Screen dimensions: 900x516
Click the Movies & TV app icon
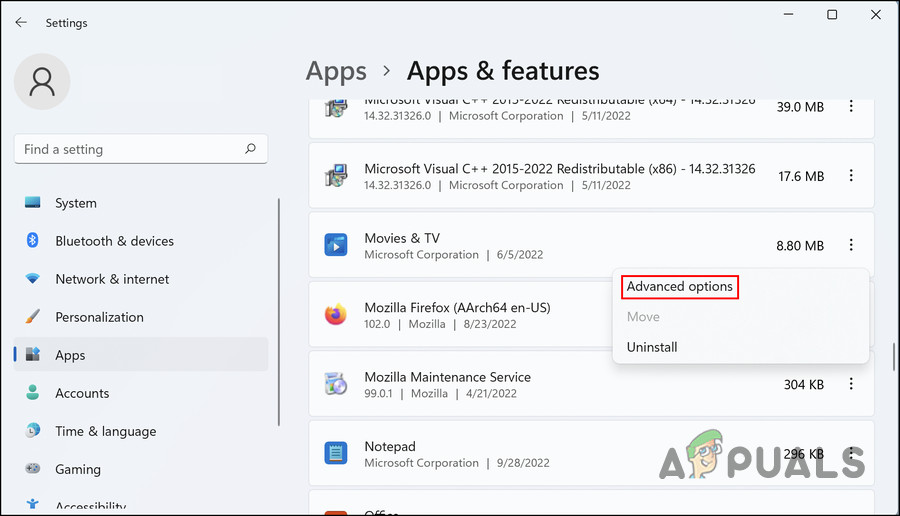(336, 245)
